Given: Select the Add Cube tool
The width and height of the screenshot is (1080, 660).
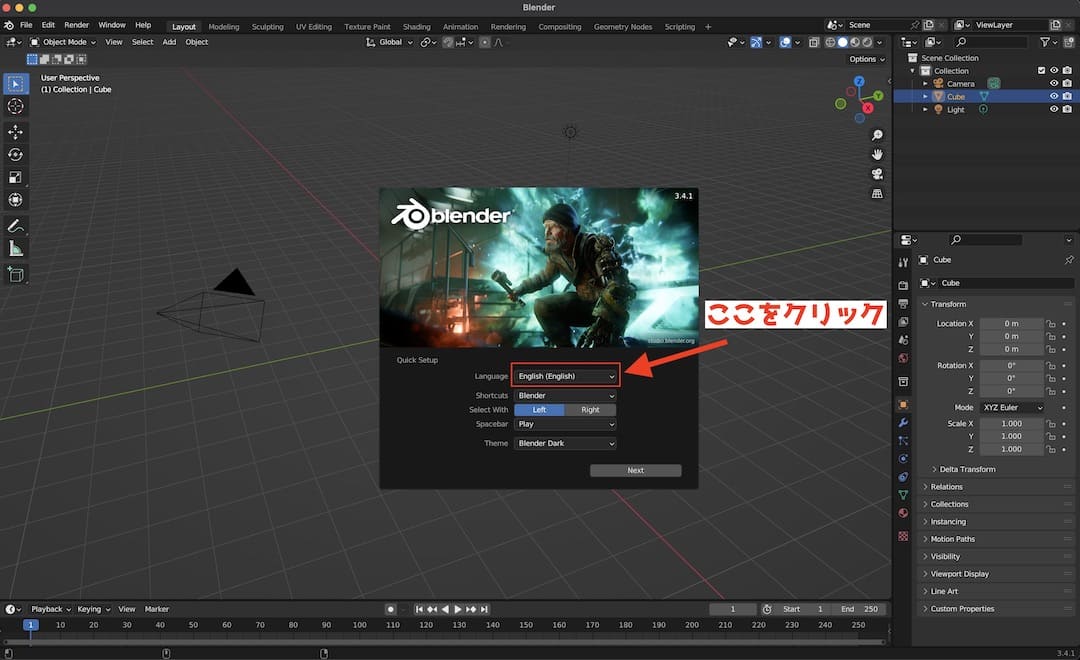Looking at the screenshot, I should [x=15, y=275].
